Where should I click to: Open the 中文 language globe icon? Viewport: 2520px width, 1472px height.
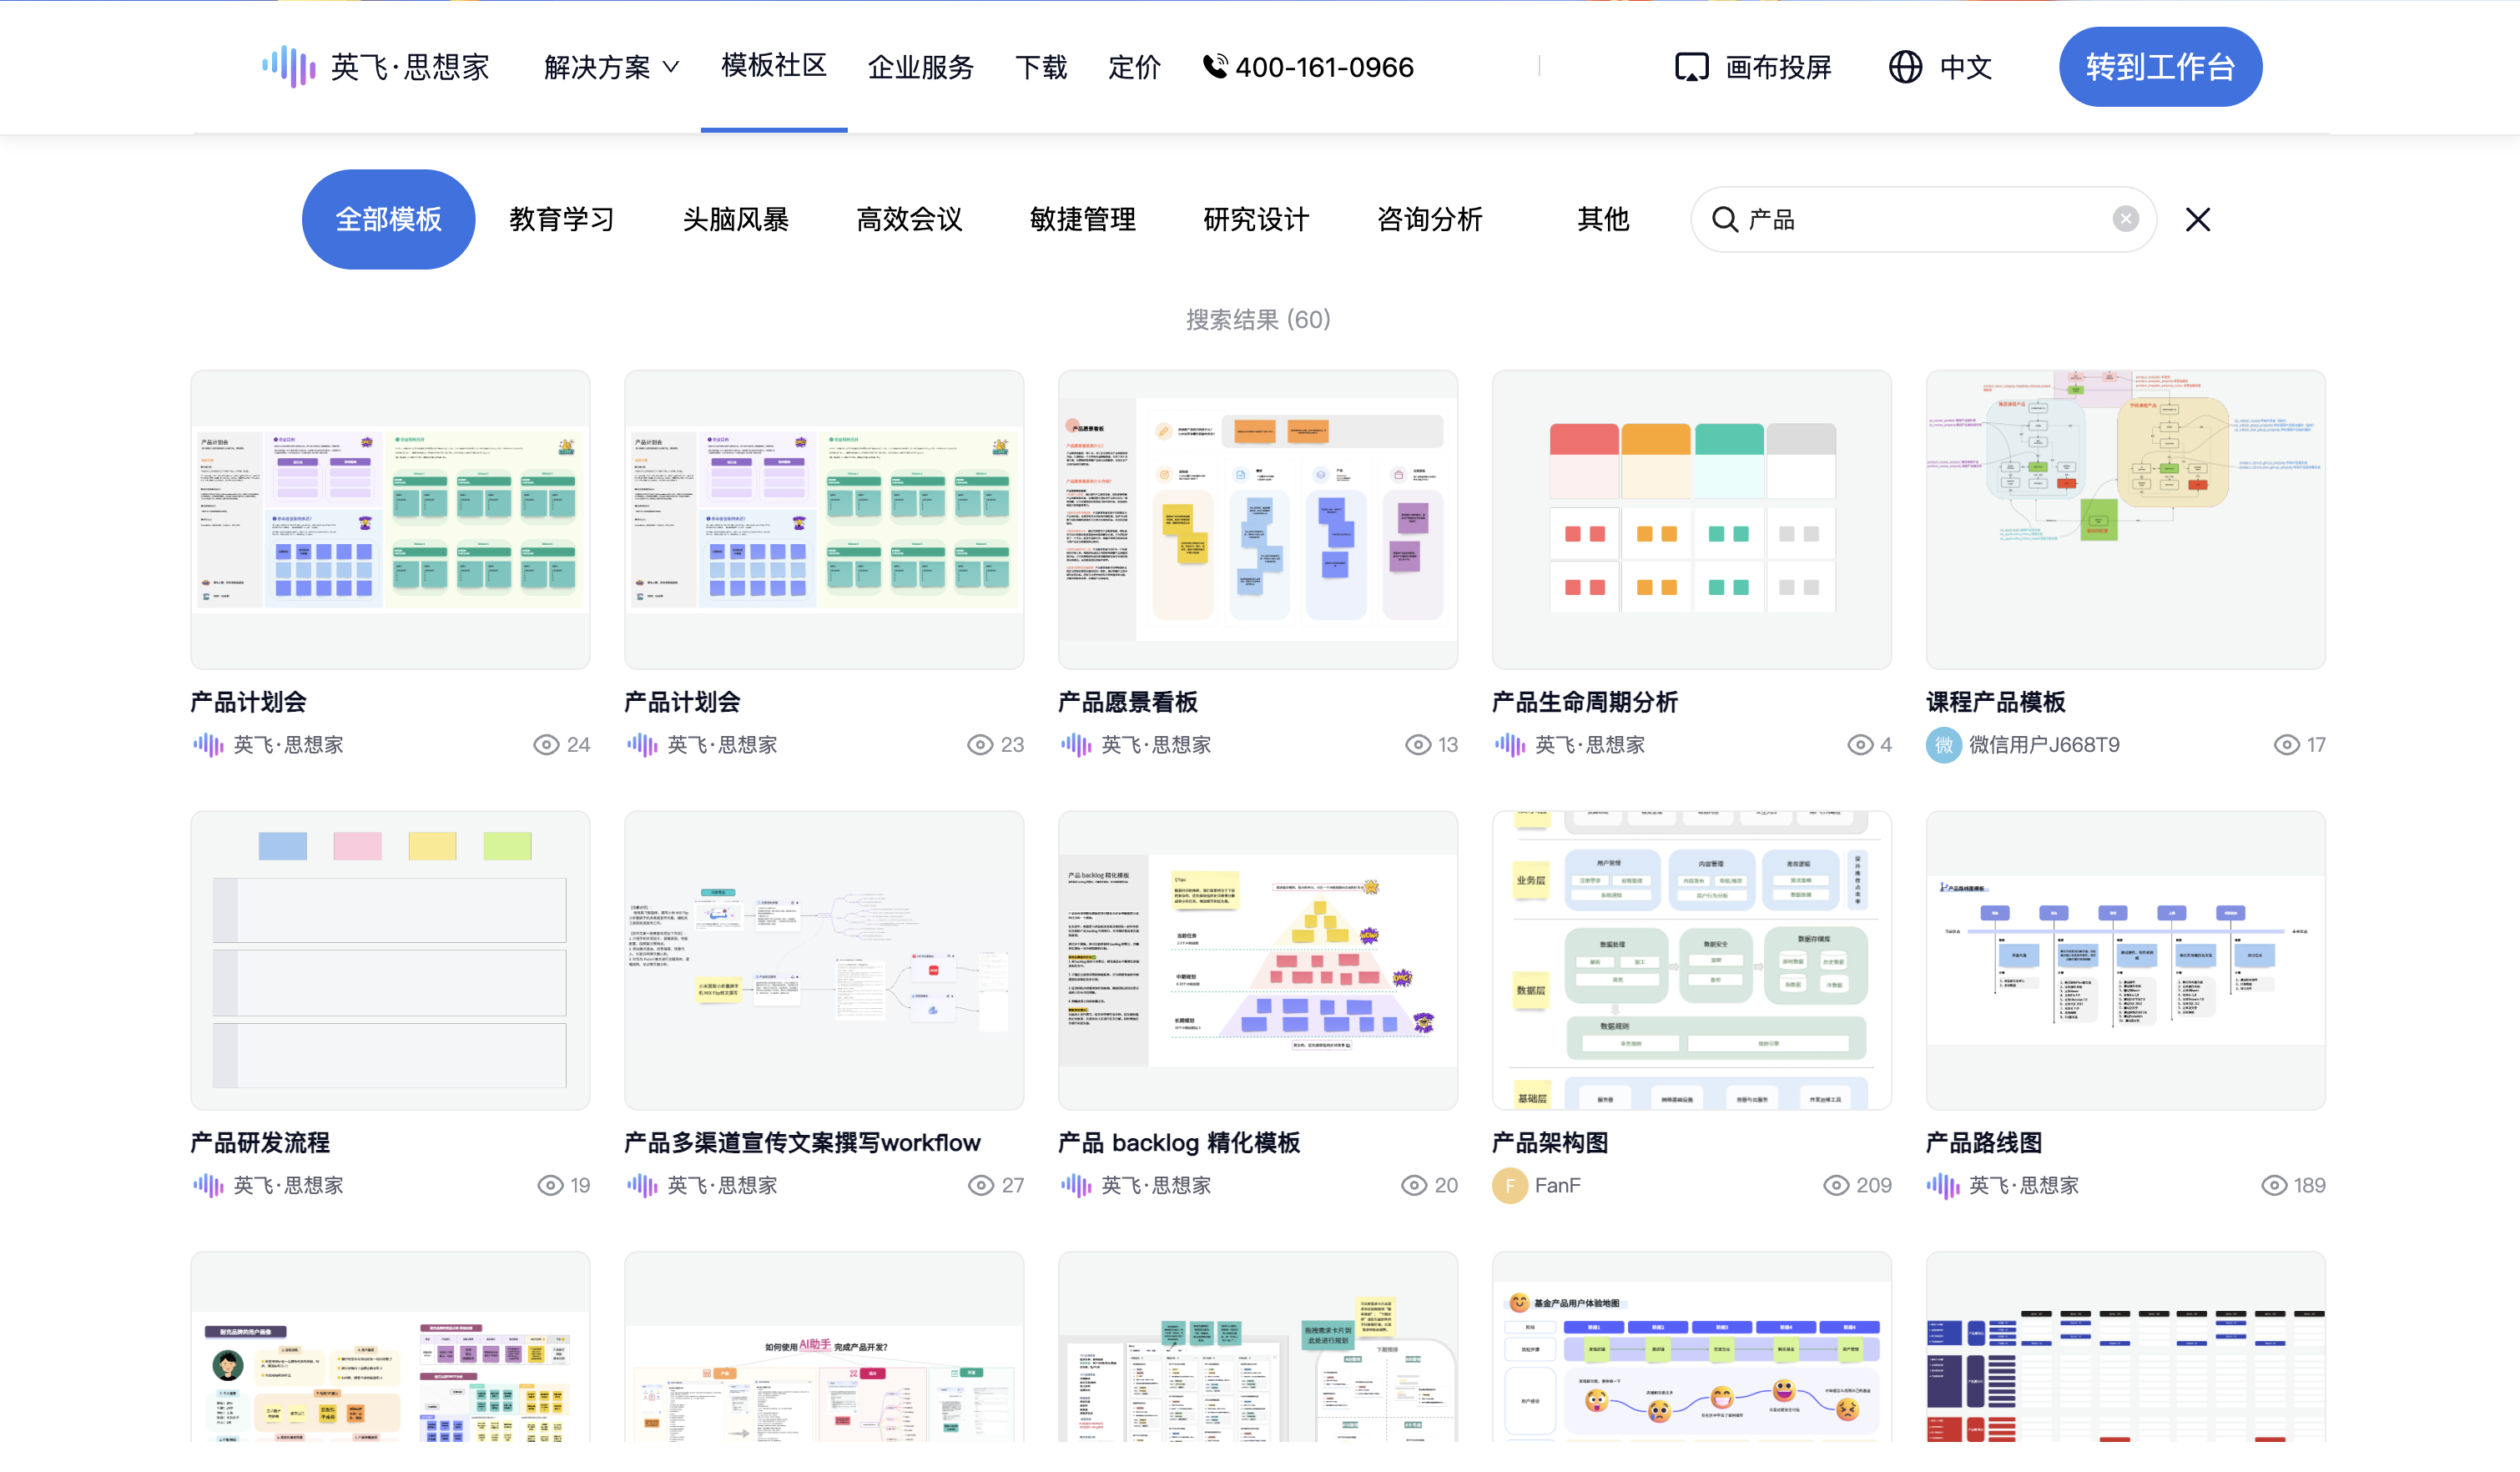coord(1905,67)
